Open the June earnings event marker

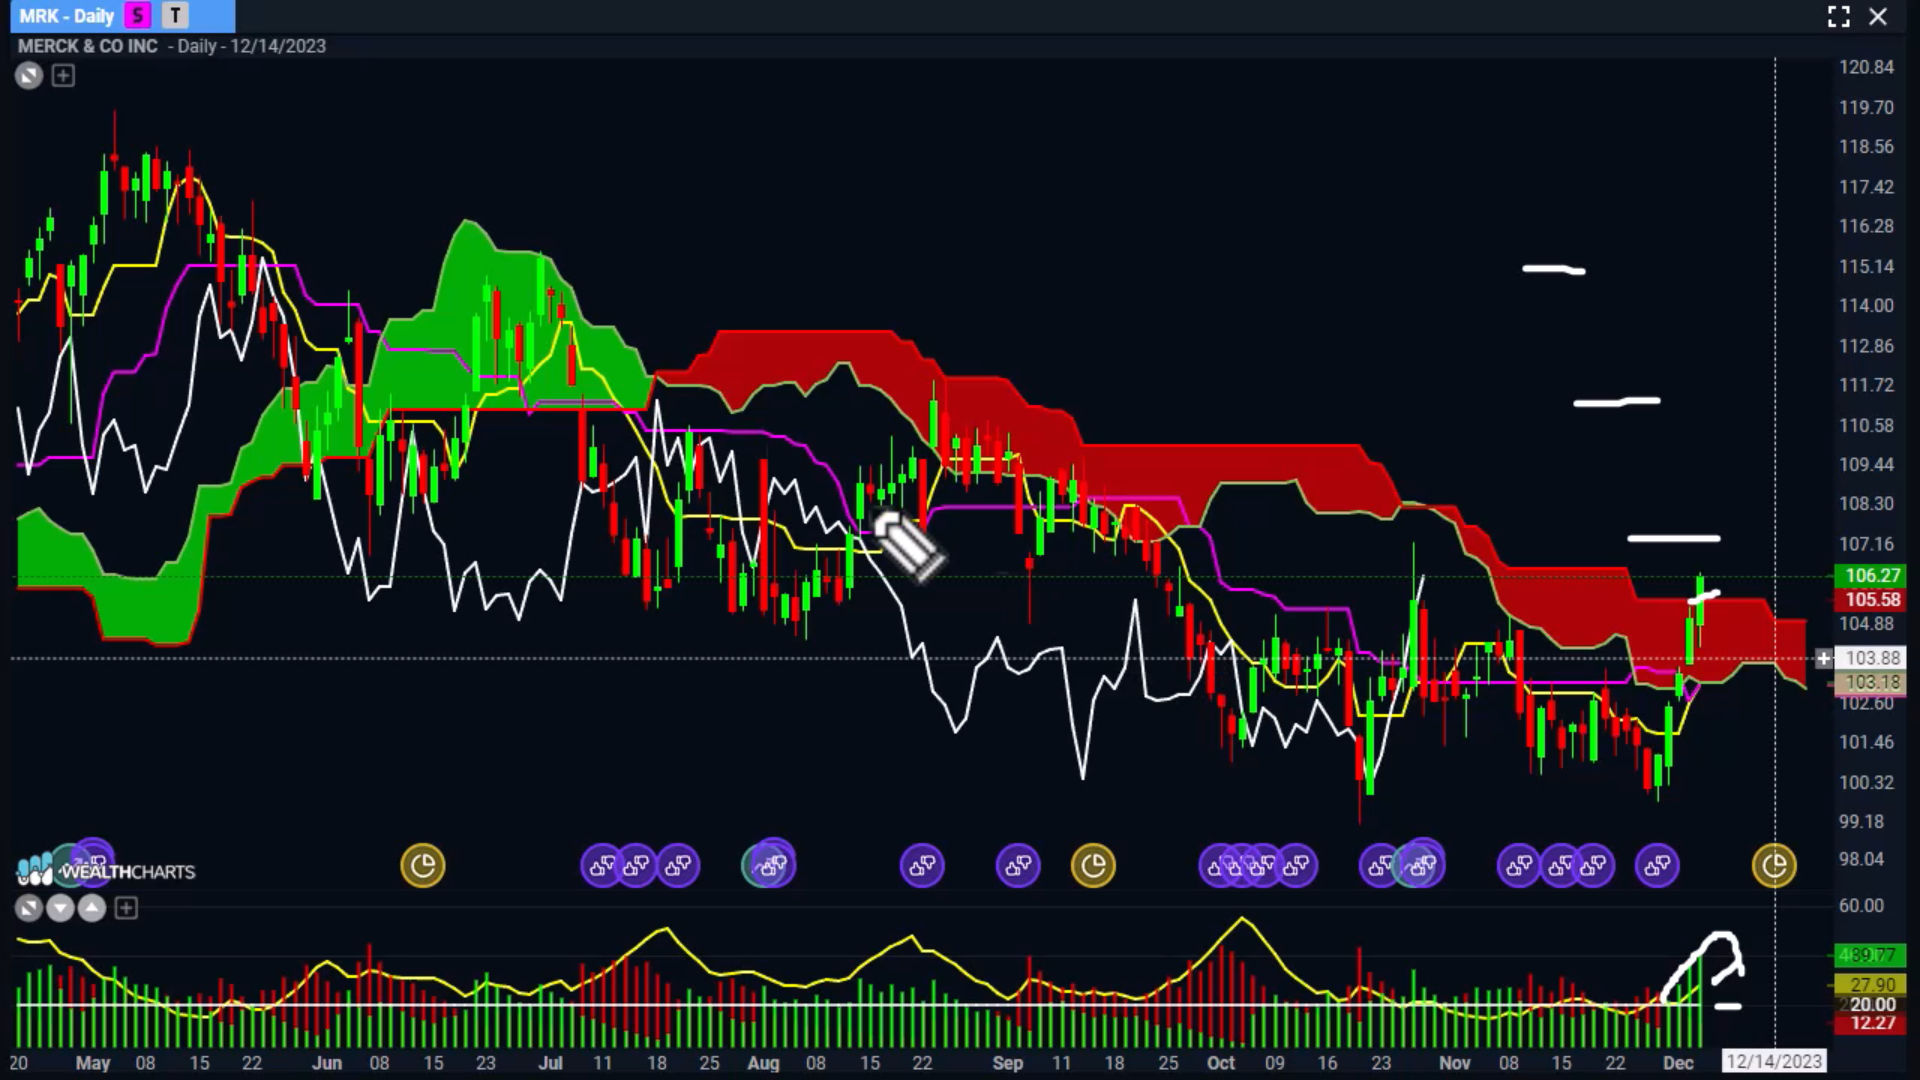pyautogui.click(x=423, y=865)
